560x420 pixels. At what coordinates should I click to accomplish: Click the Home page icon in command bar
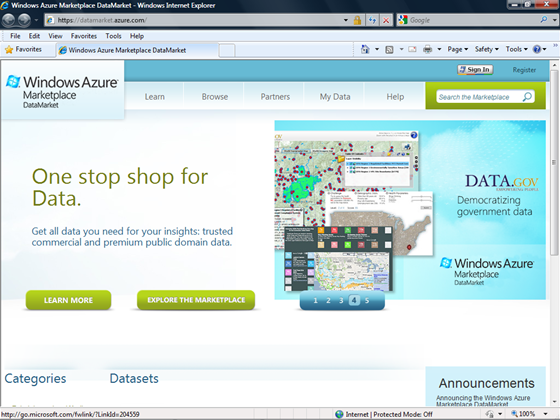coord(365,49)
